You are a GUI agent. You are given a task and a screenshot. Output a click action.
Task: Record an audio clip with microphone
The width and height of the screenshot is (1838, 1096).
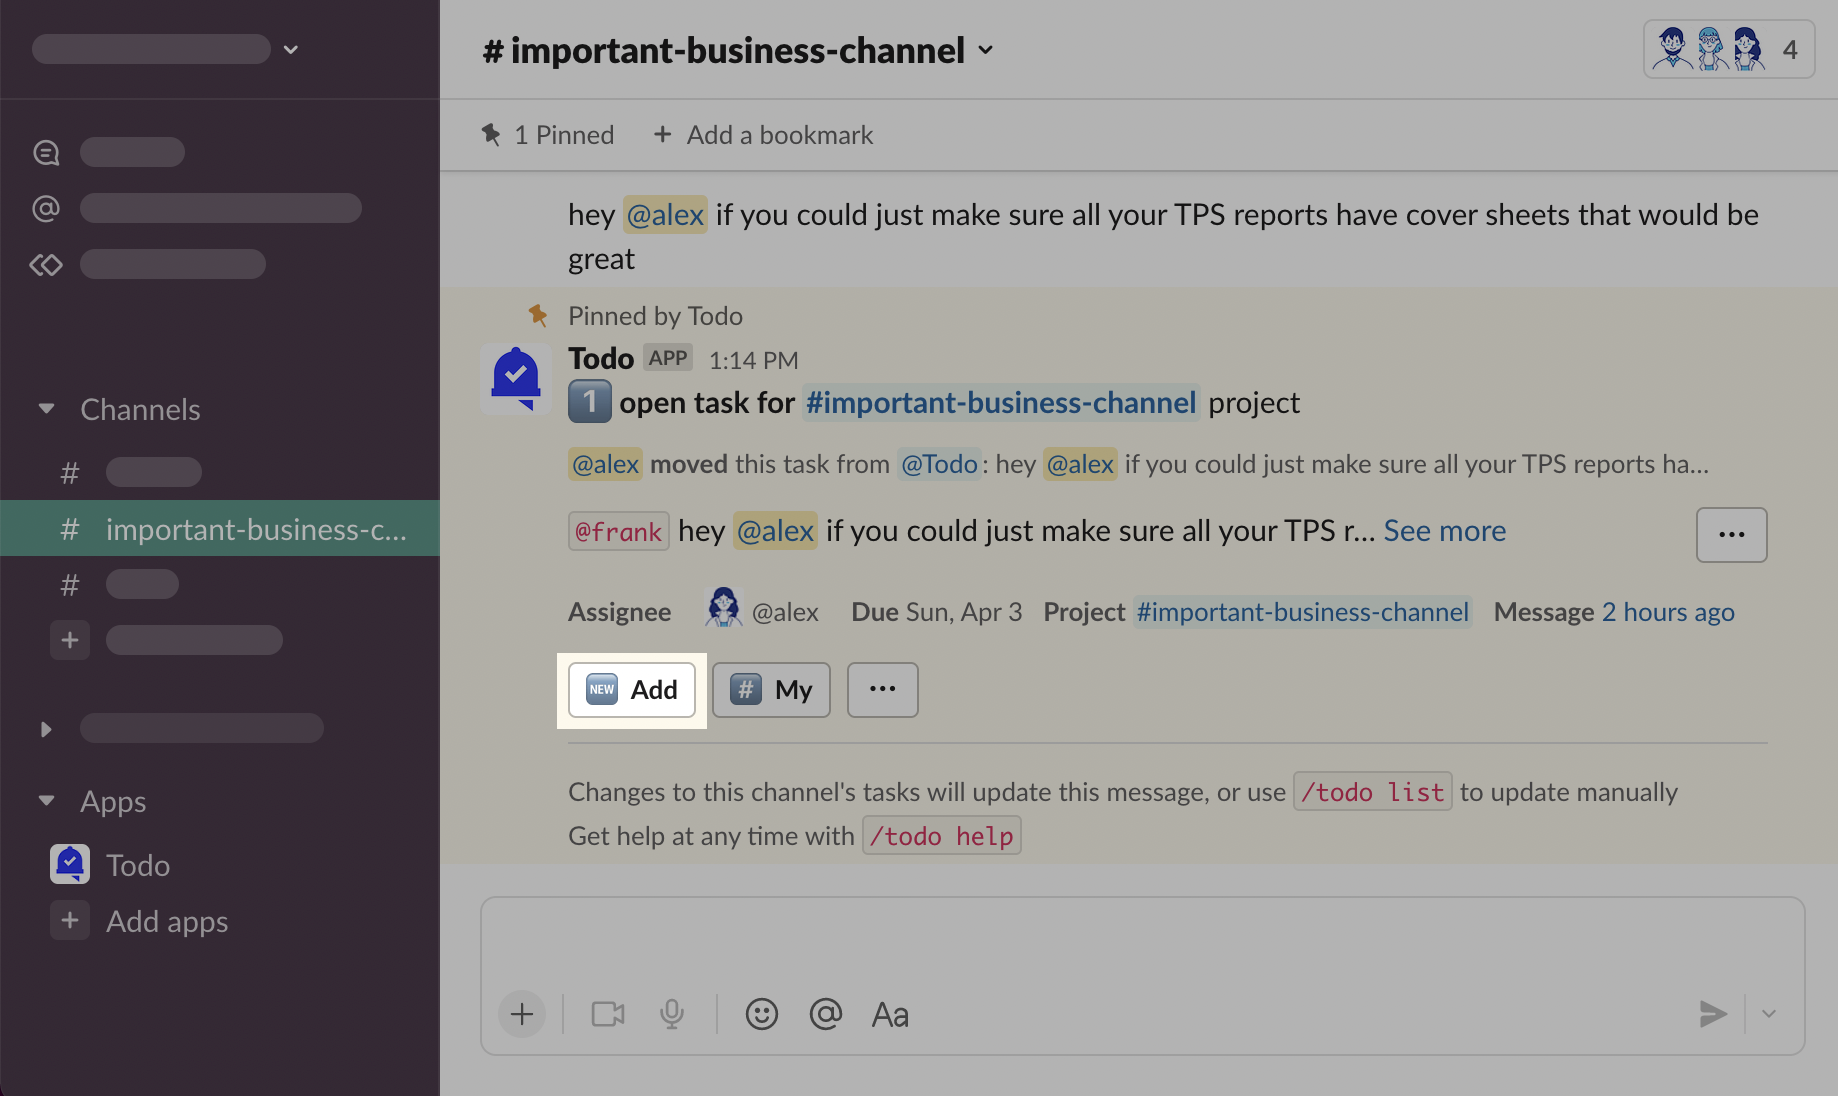[672, 1014]
